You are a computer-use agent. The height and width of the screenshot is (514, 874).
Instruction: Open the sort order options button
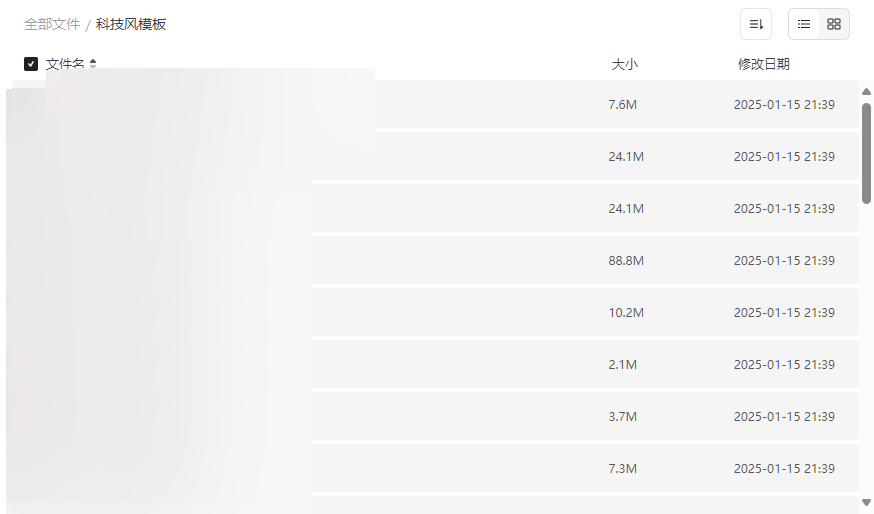coord(756,24)
